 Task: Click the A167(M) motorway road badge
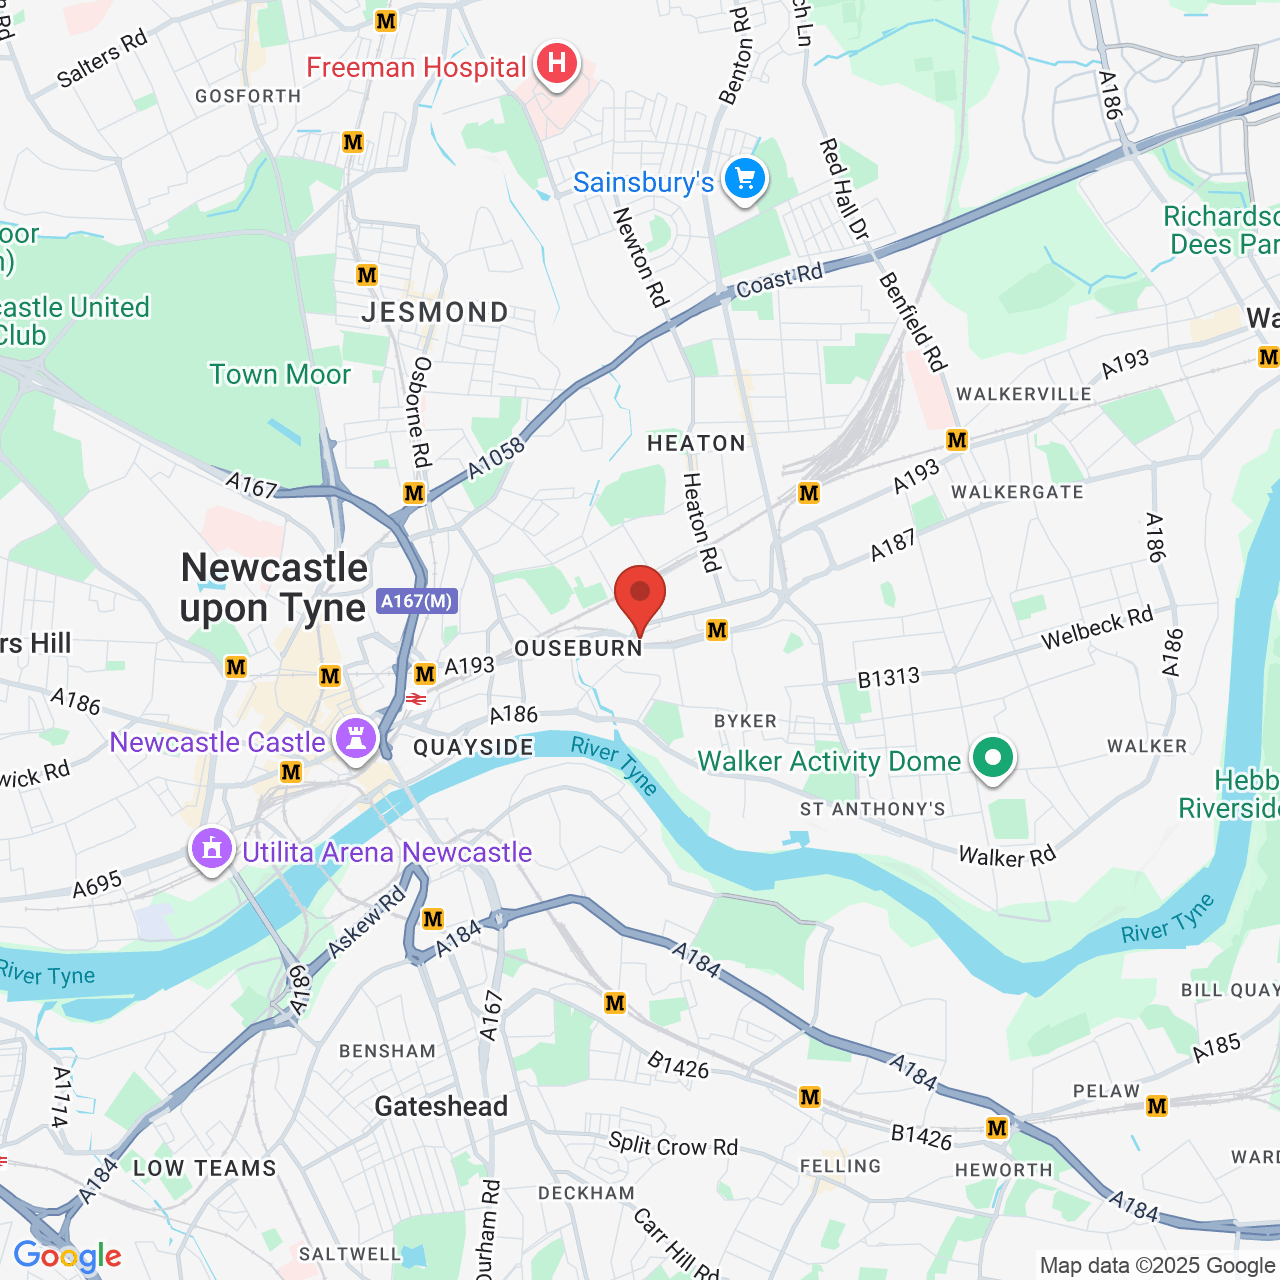click(418, 601)
